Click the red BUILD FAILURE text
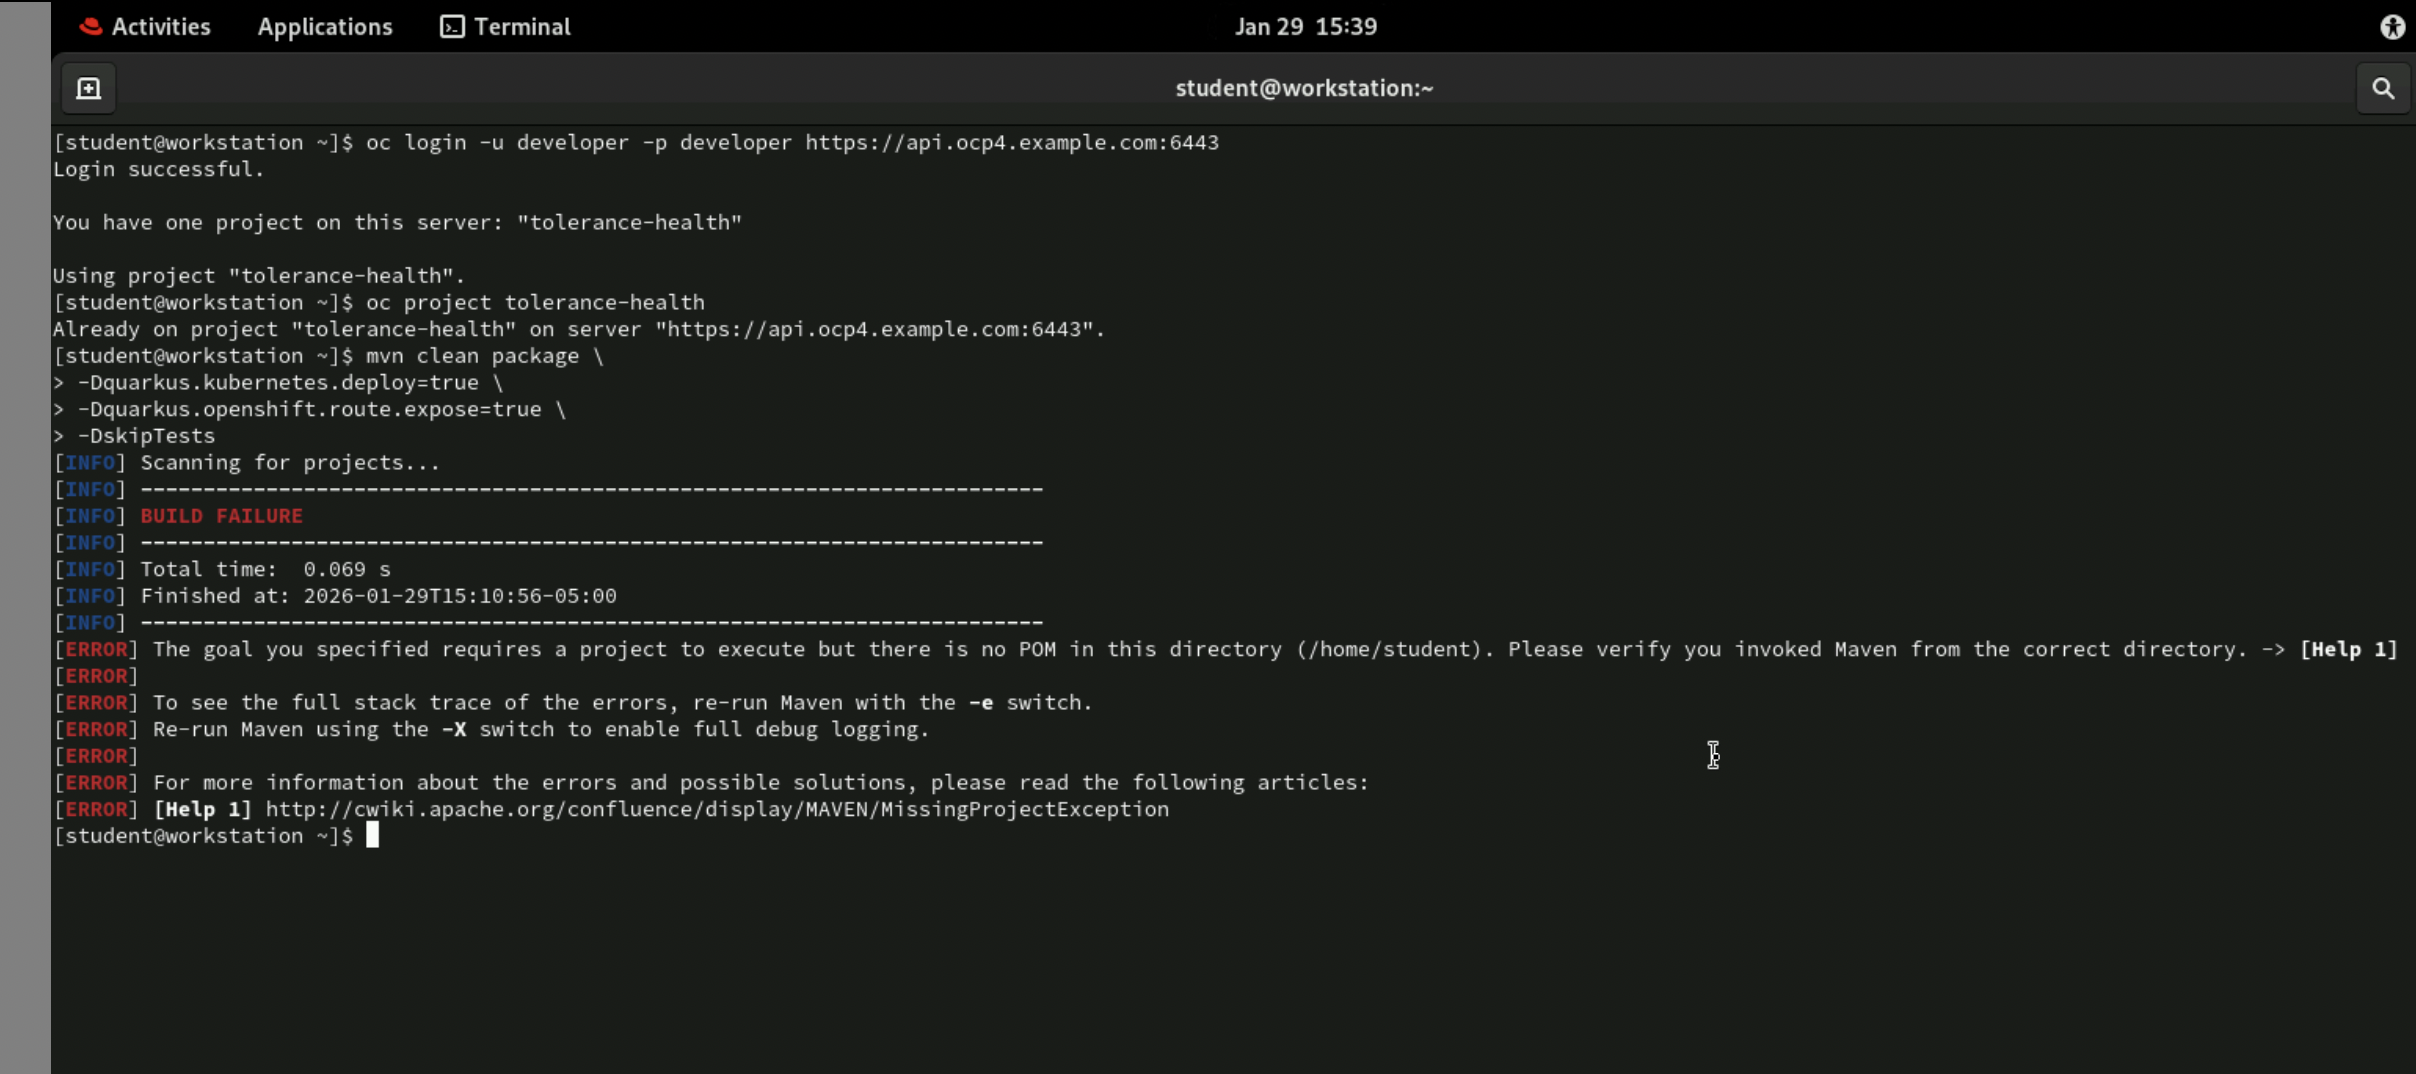2416x1074 pixels. click(x=221, y=516)
